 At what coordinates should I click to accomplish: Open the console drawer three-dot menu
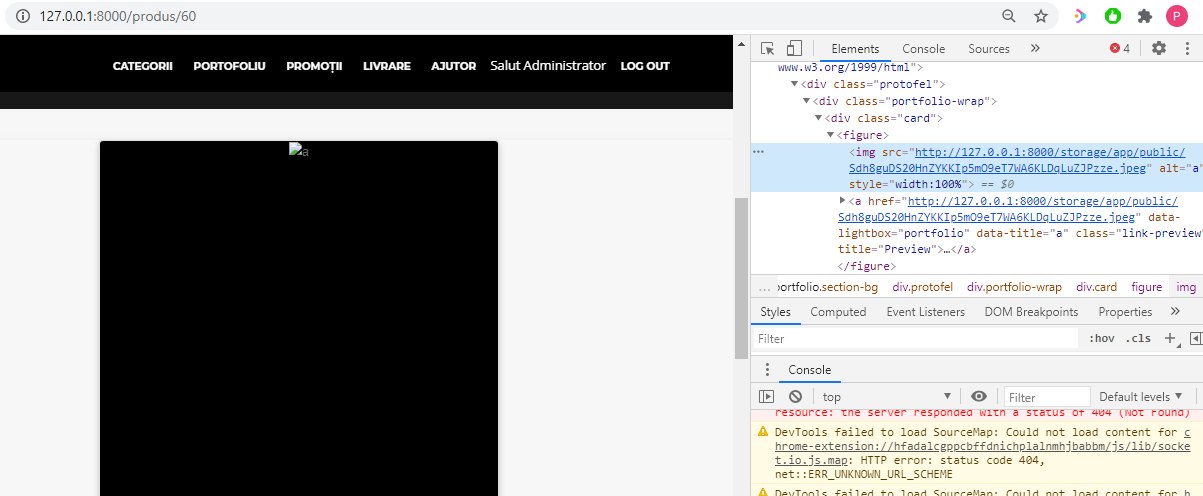pos(767,370)
